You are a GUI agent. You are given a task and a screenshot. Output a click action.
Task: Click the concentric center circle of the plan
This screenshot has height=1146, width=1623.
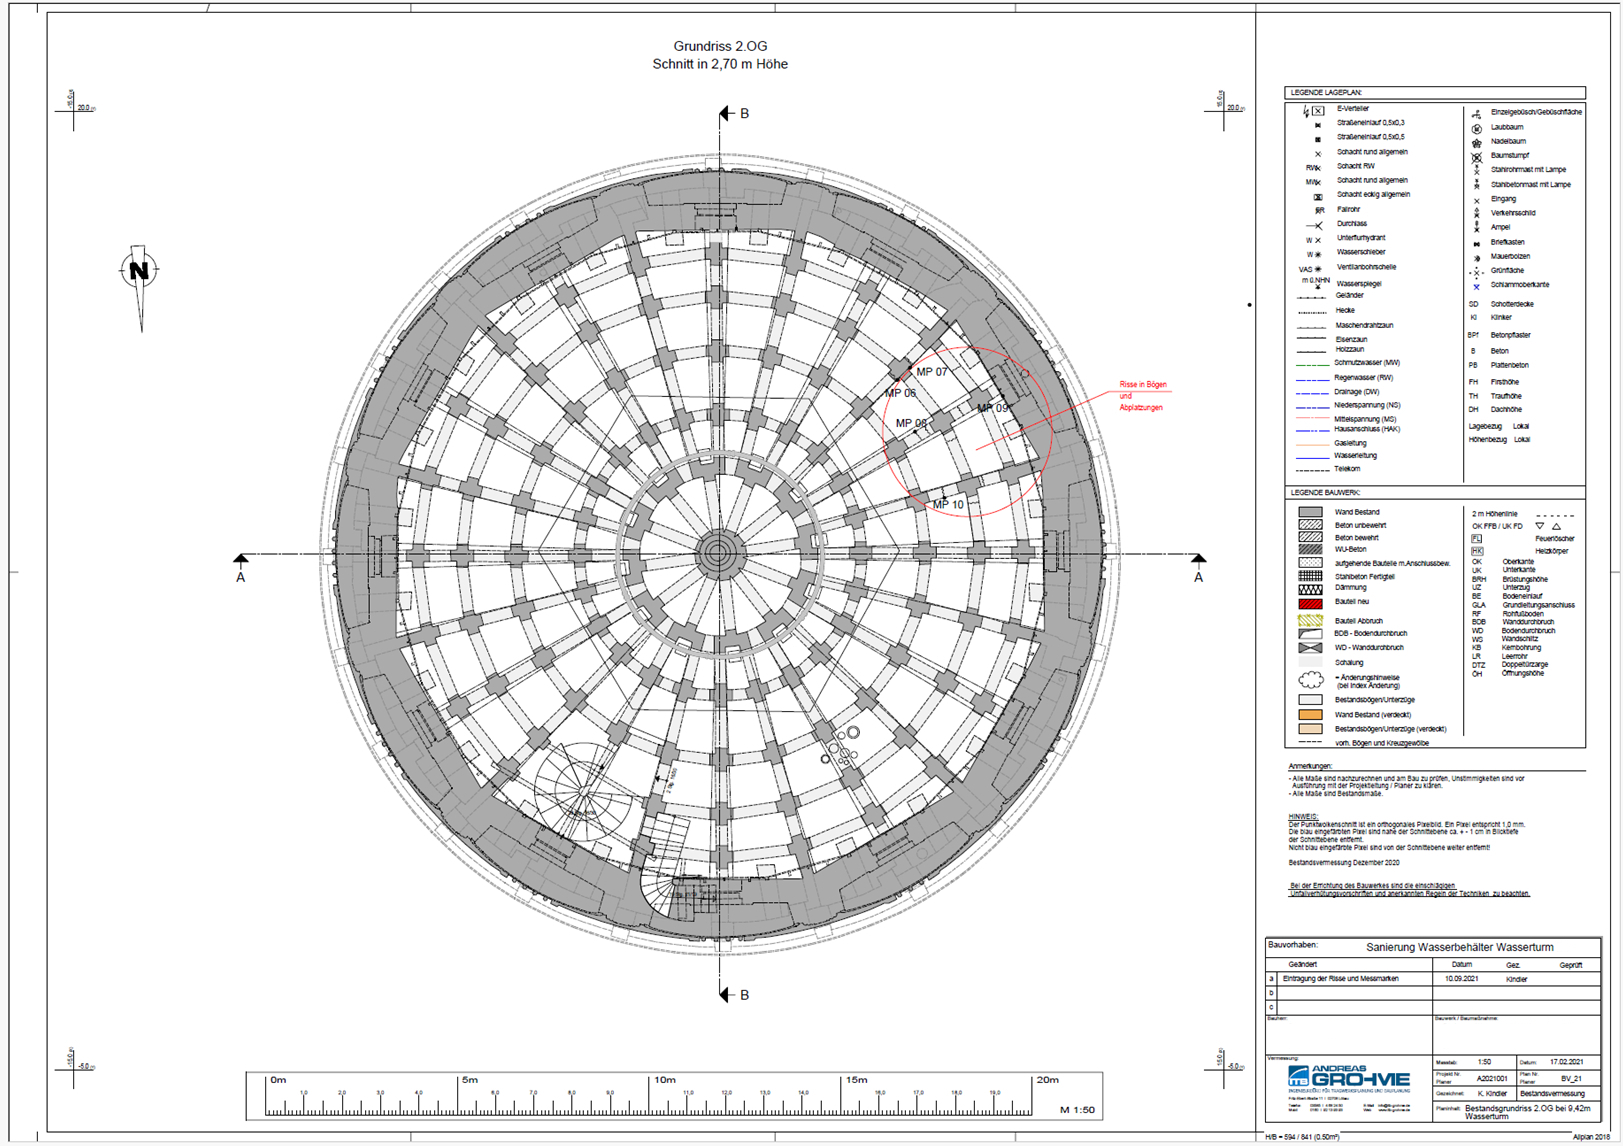pos(719,553)
